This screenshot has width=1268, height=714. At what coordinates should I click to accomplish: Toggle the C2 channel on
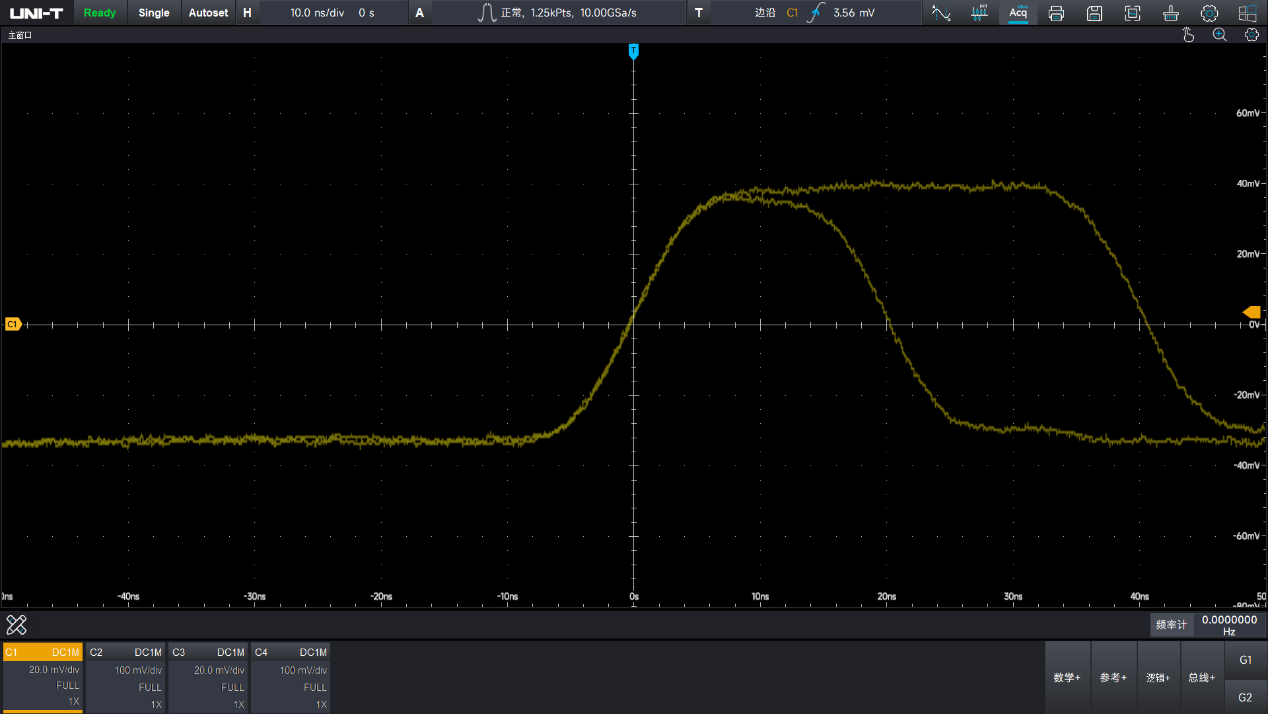pyautogui.click(x=124, y=677)
